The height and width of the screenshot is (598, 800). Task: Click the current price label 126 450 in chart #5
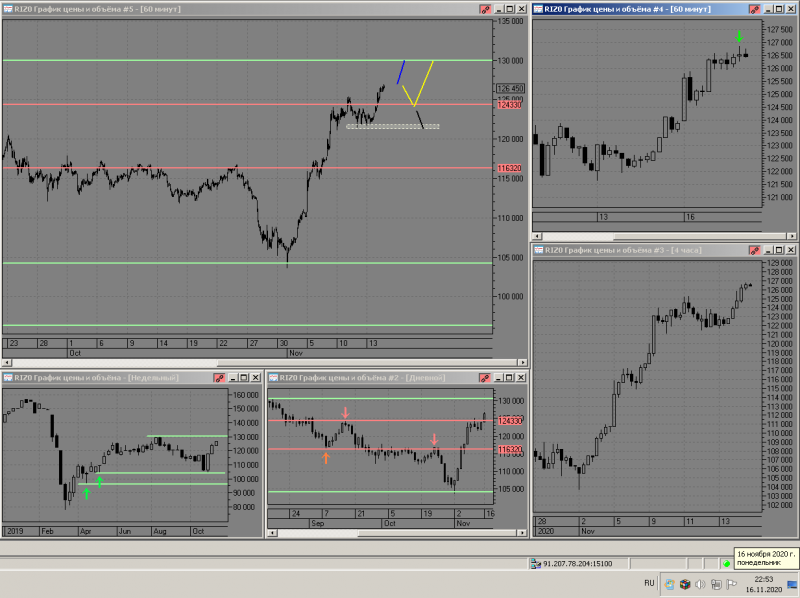[510, 88]
